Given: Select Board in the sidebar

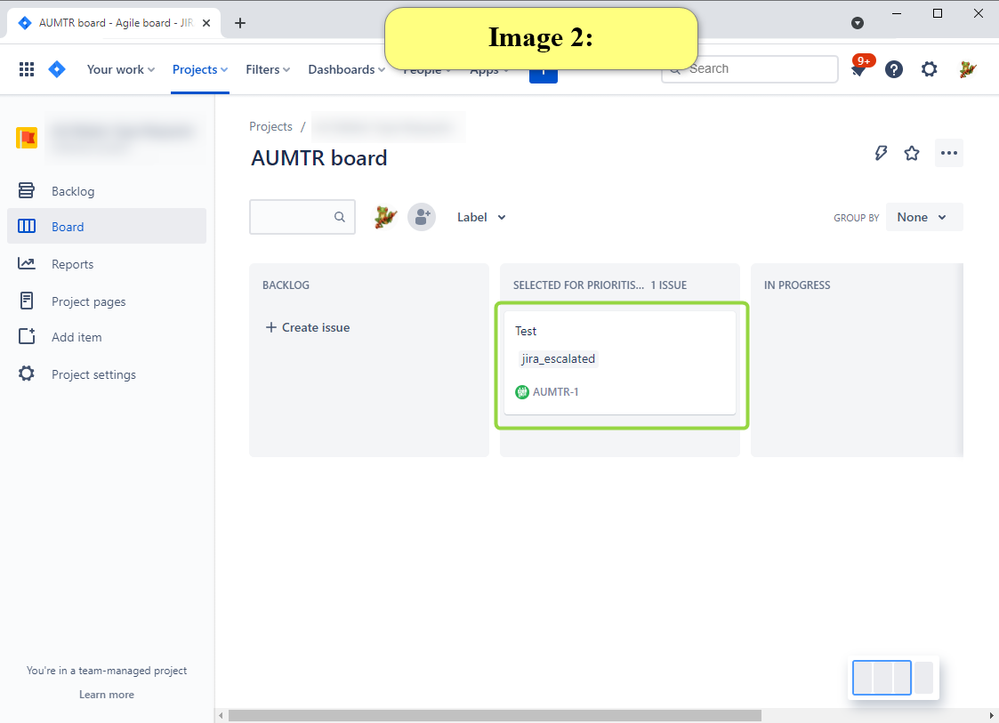Looking at the screenshot, I should (x=106, y=226).
